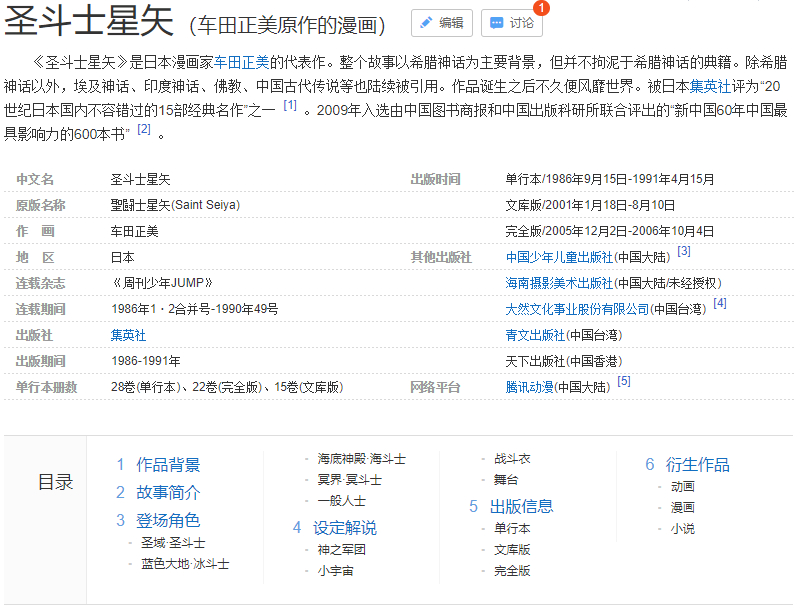The width and height of the screenshot is (805, 615).
Task: Jump to 单行本 subsection under 出版信息
Action: point(512,528)
